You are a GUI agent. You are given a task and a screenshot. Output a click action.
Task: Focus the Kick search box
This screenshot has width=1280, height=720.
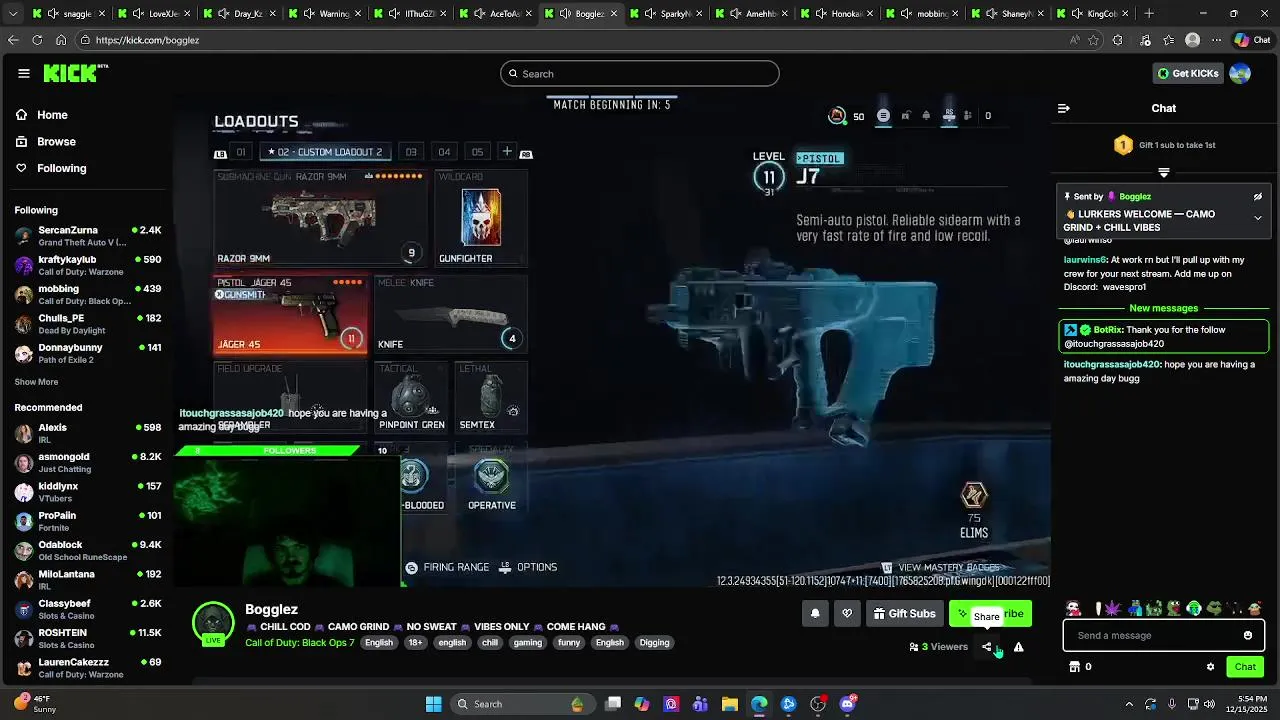point(640,73)
